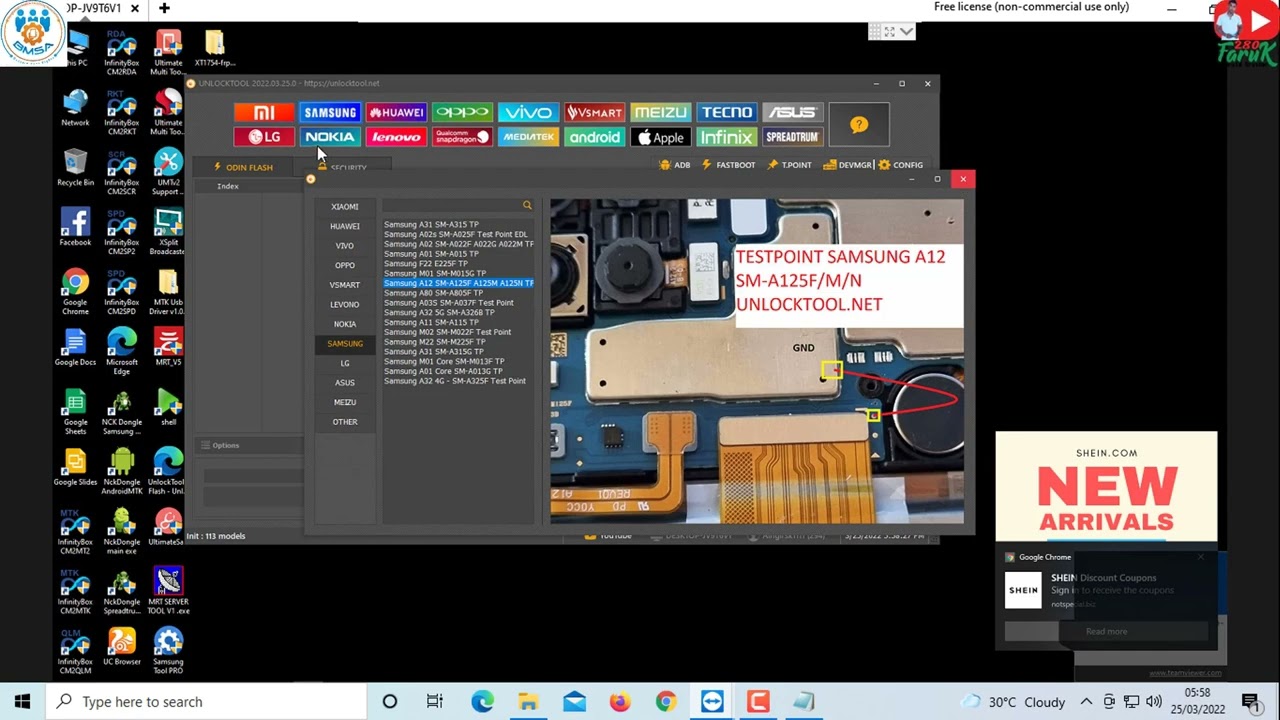Viewport: 1280px width, 720px height.
Task: Select the Apple logo button
Action: click(660, 137)
